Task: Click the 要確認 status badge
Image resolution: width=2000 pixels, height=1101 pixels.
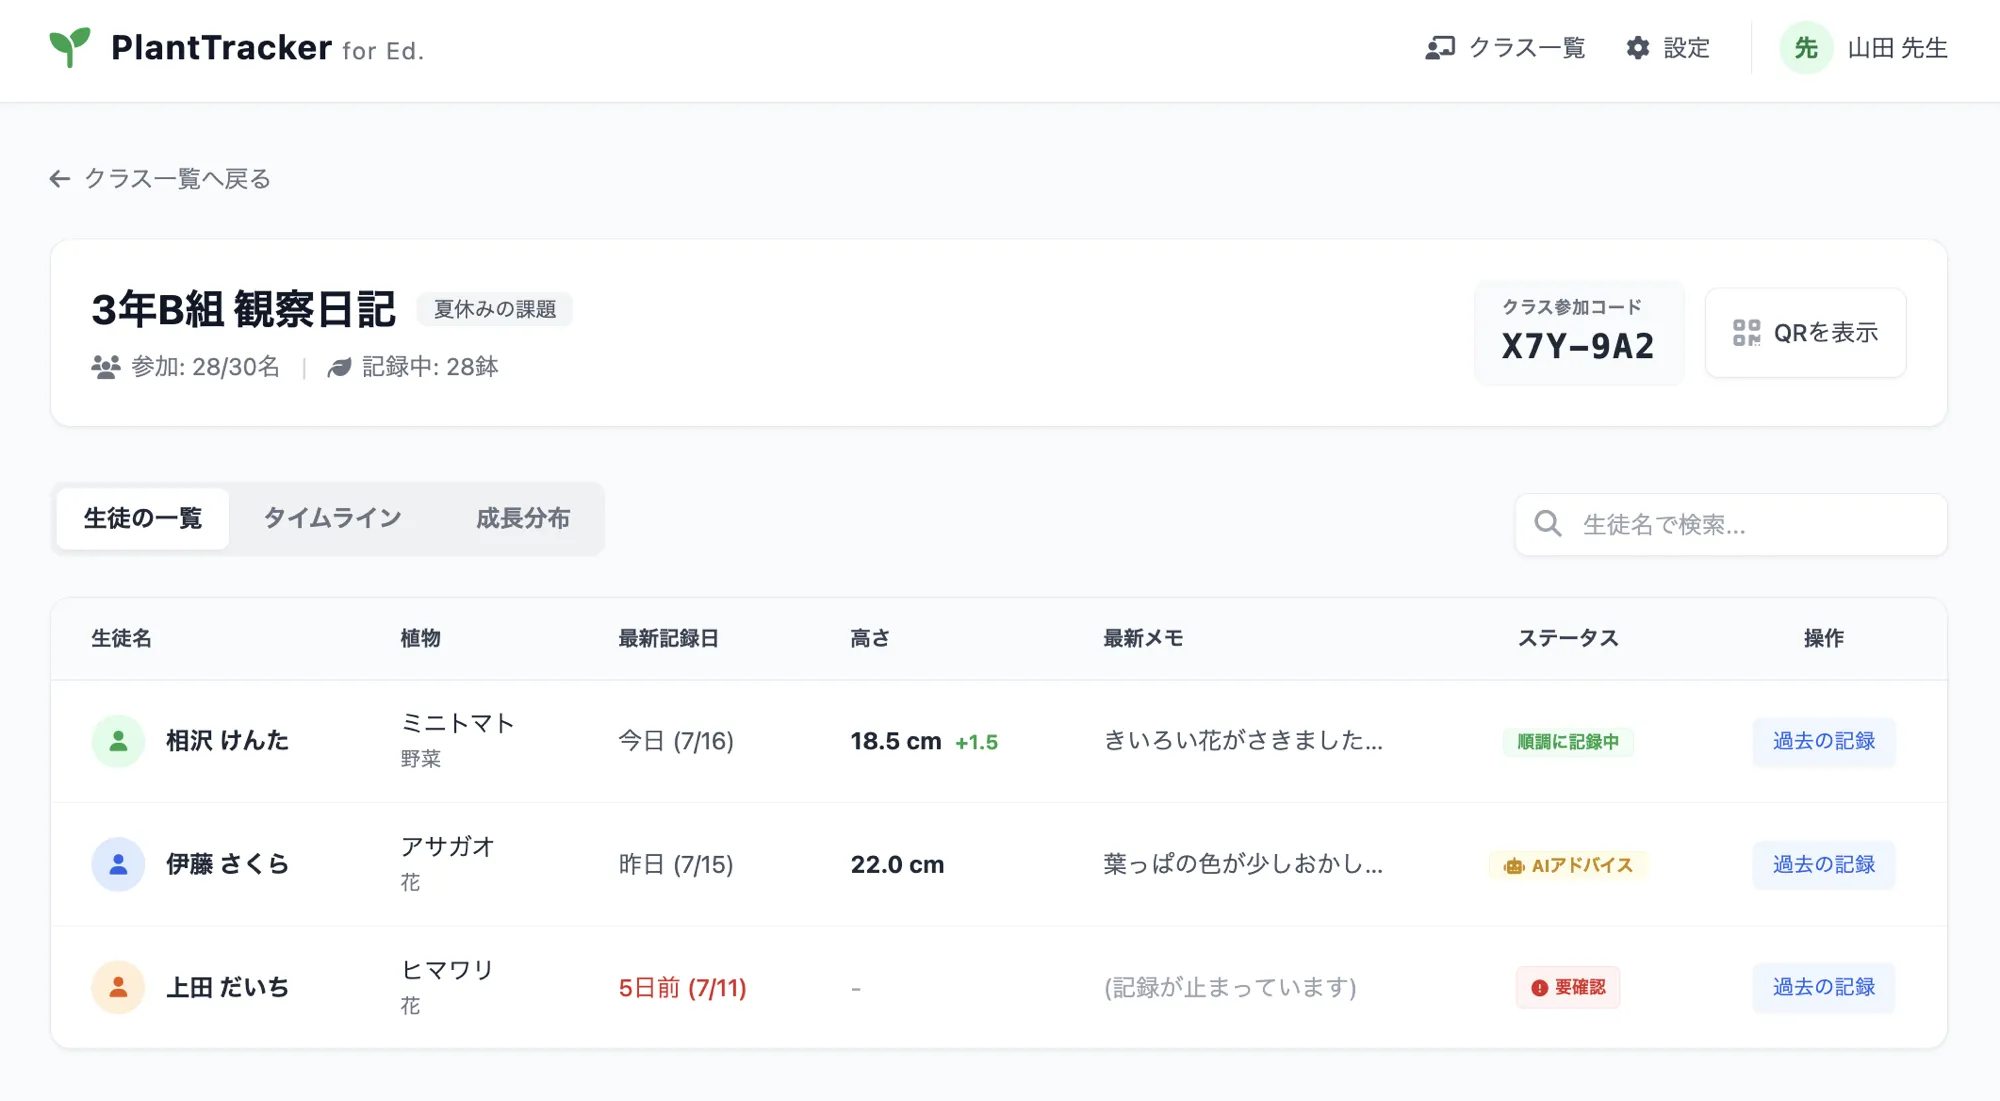Action: coord(1568,987)
